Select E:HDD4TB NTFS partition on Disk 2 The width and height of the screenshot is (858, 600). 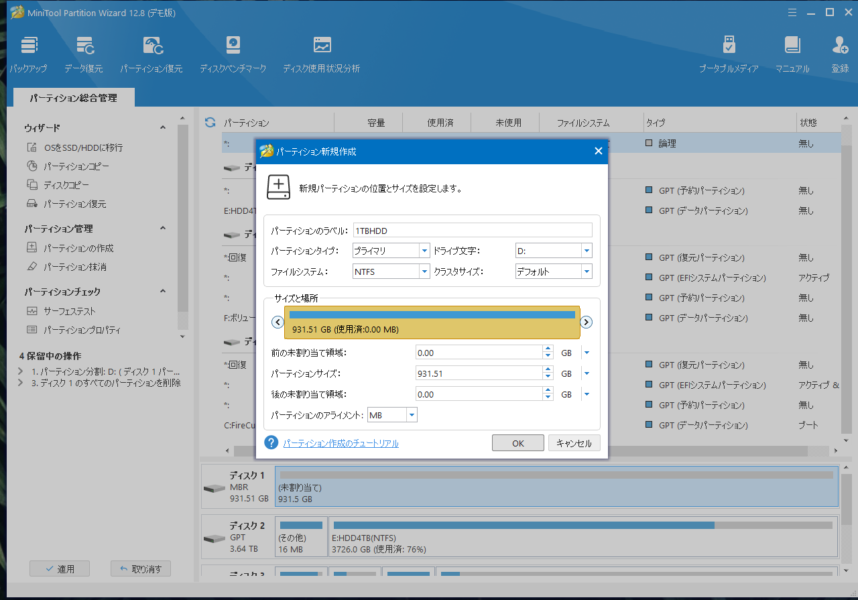click(x=583, y=537)
